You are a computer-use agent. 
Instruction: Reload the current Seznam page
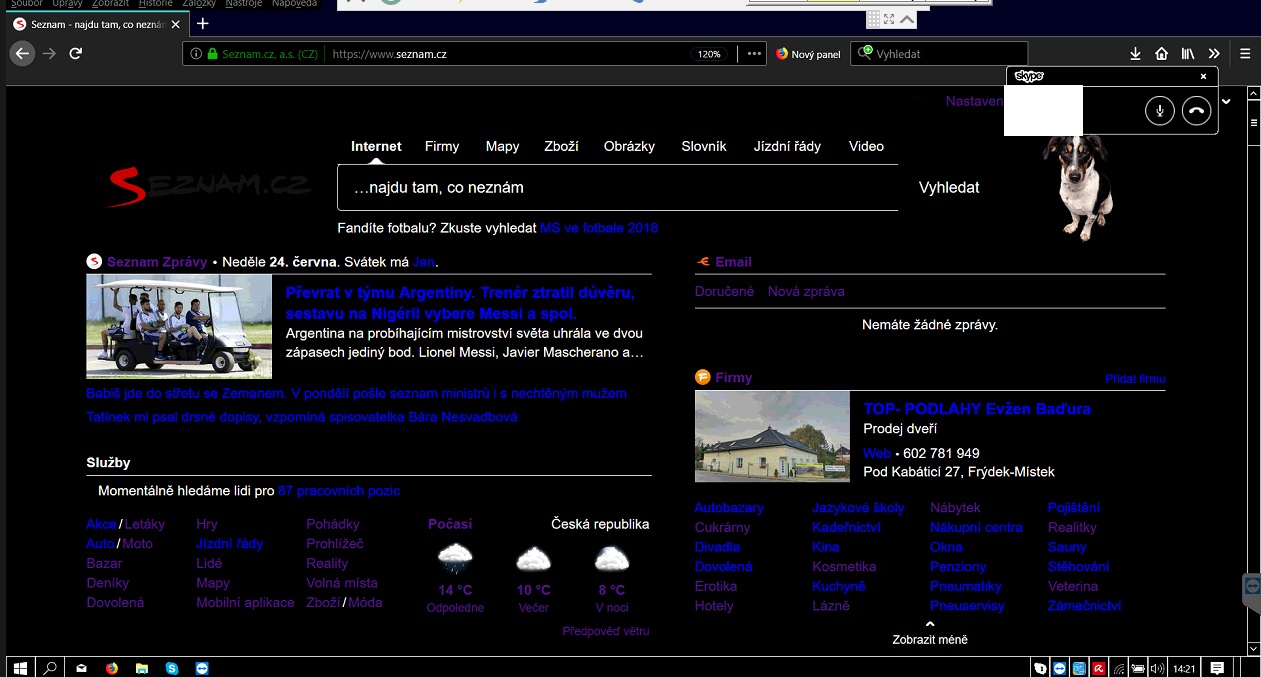pos(76,54)
